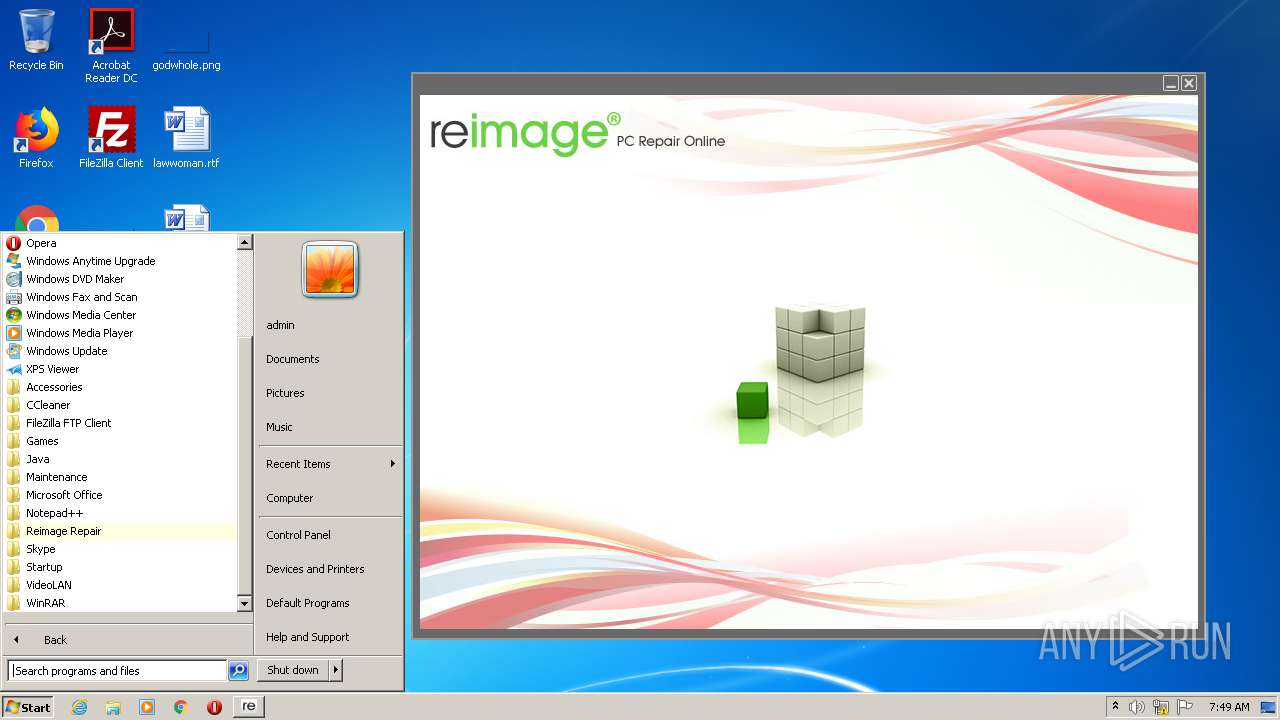Open Action Center flag icon
Screen dimensions: 1280x720
1186,707
